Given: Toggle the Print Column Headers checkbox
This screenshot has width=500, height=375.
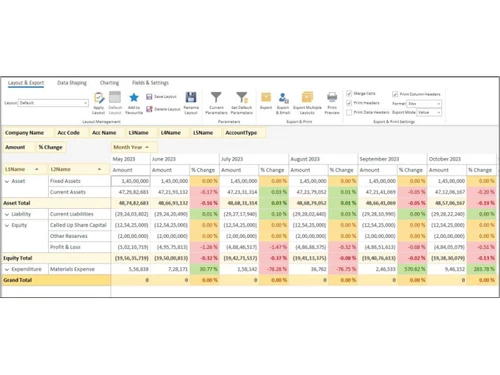Looking at the screenshot, I should (x=395, y=94).
